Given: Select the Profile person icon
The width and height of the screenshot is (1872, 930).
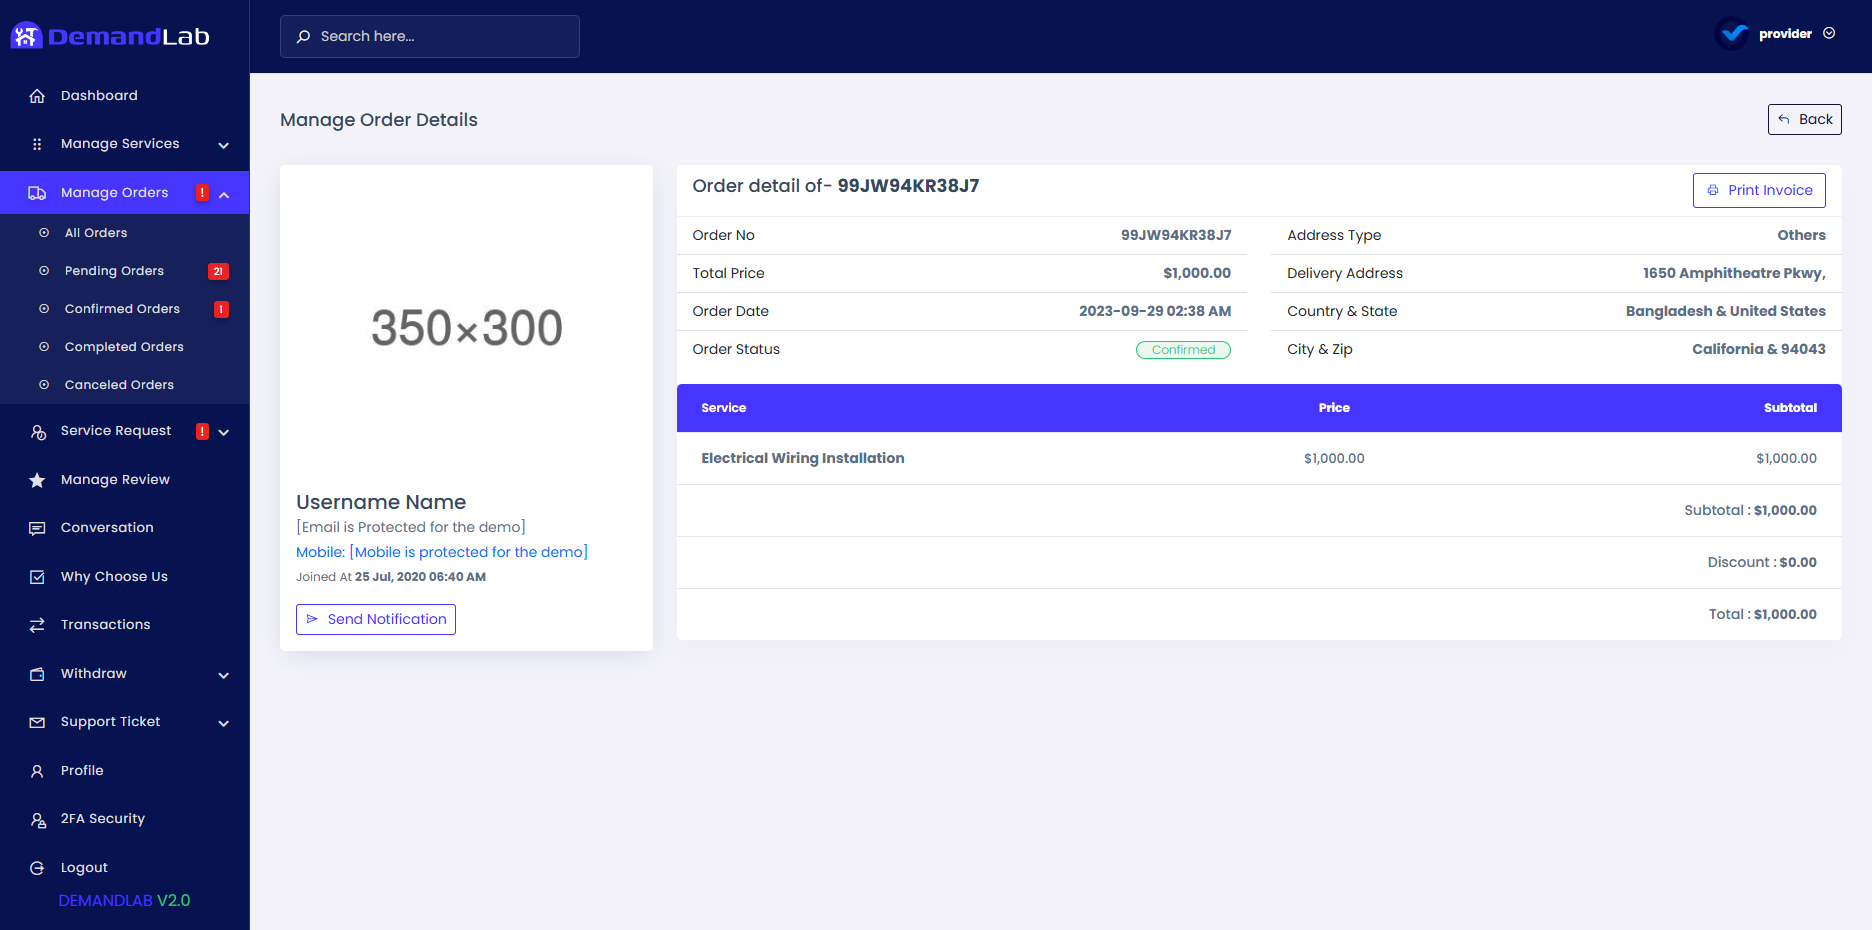Looking at the screenshot, I should point(37,770).
